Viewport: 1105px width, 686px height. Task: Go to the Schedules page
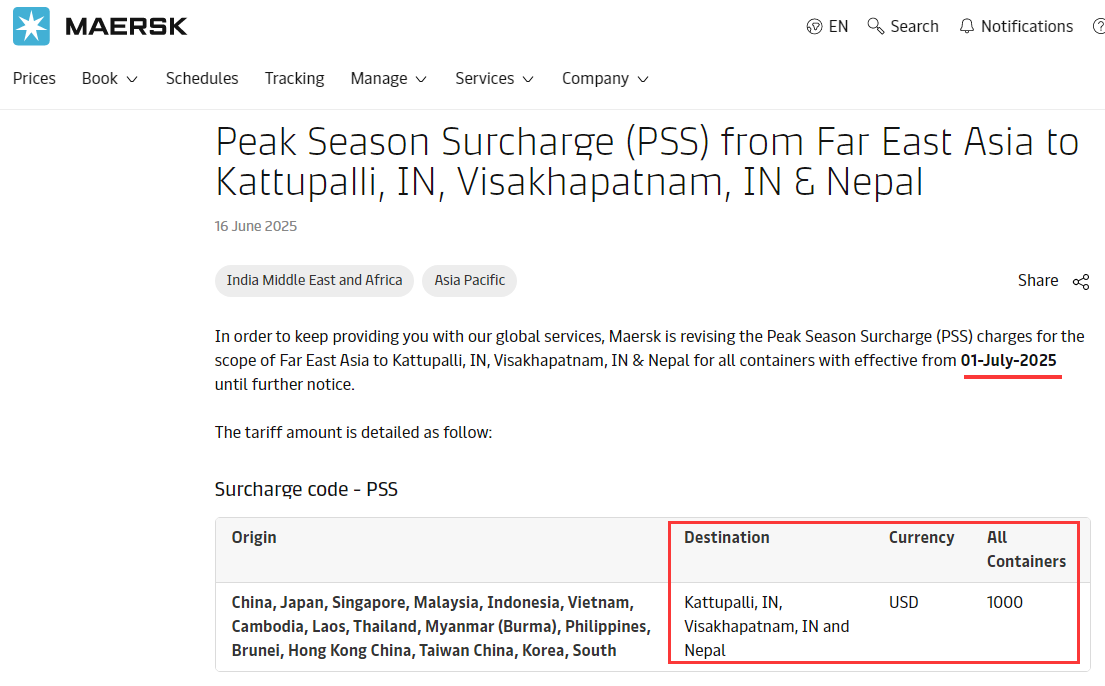pos(202,78)
